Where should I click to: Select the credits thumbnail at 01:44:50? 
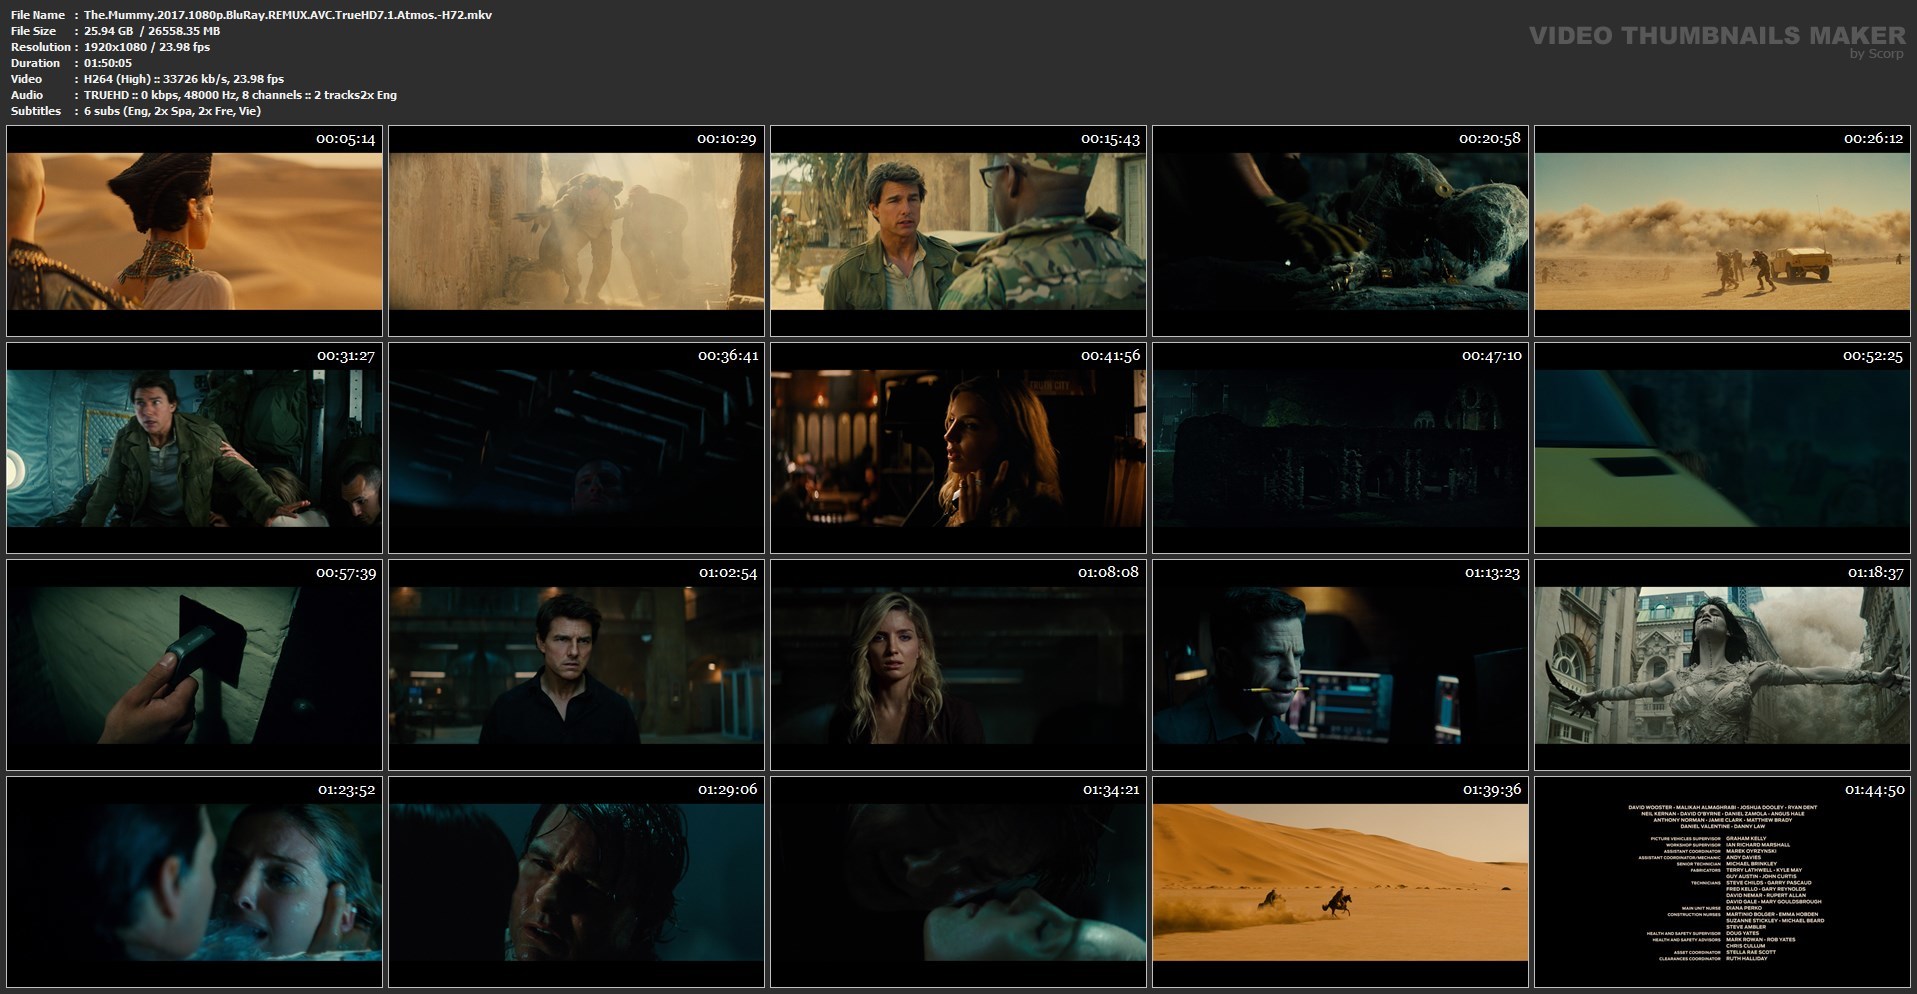(1722, 882)
